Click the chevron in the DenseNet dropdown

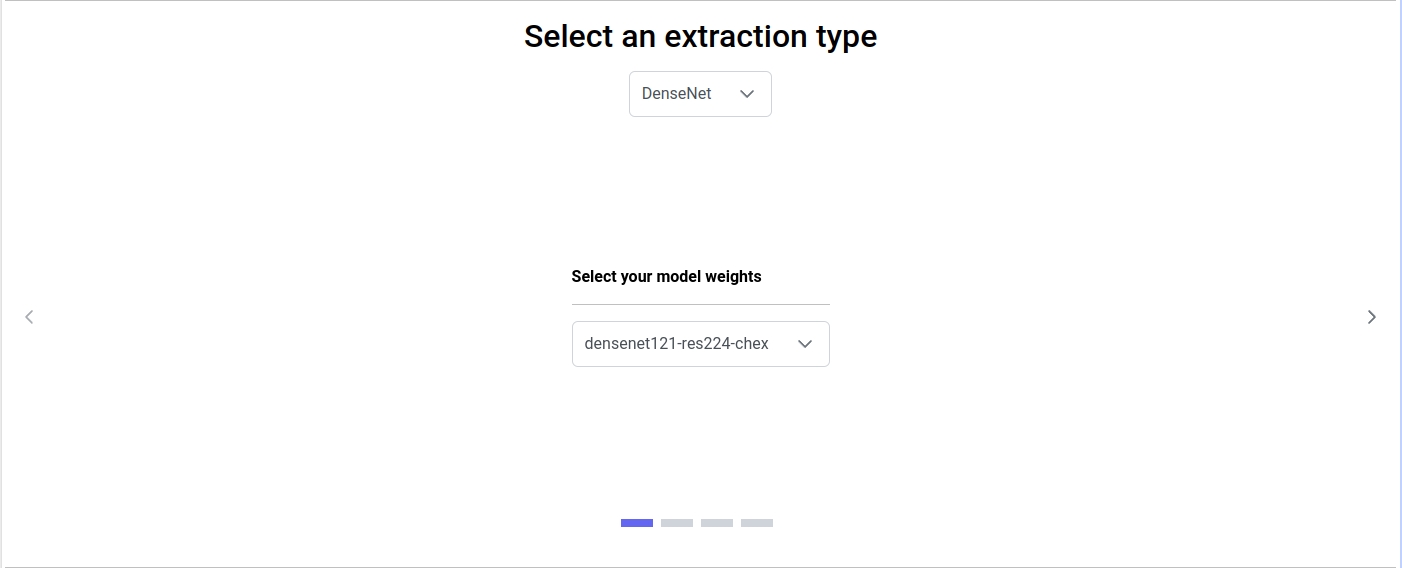click(x=746, y=94)
